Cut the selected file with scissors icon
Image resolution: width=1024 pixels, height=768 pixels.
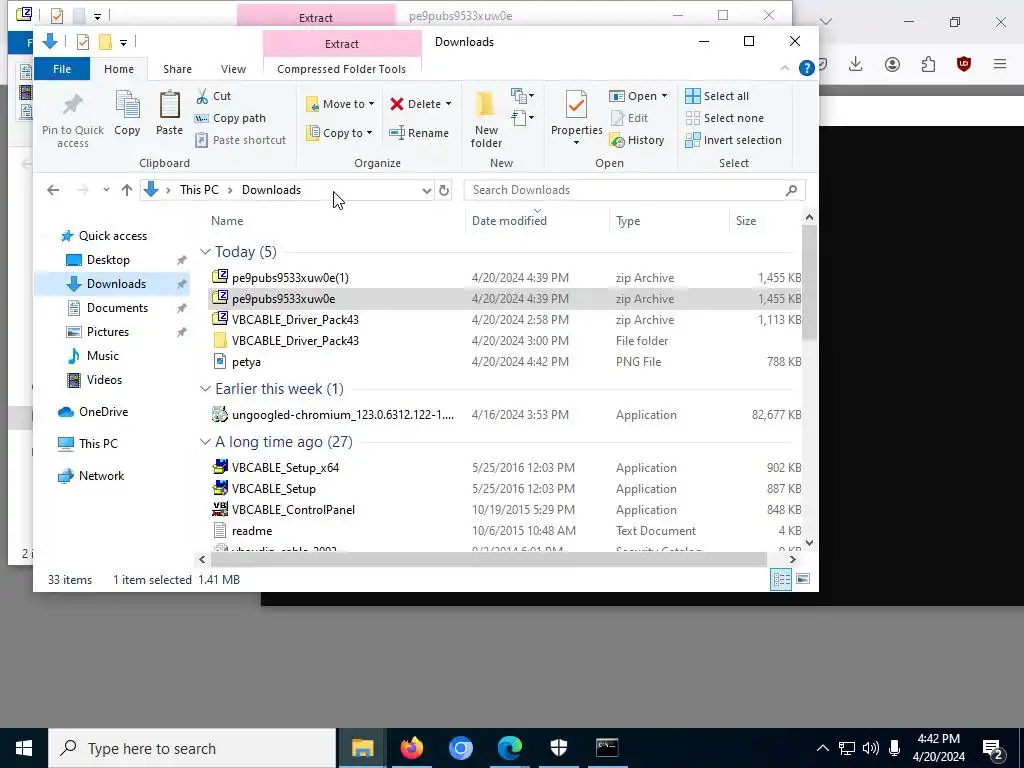(x=214, y=96)
